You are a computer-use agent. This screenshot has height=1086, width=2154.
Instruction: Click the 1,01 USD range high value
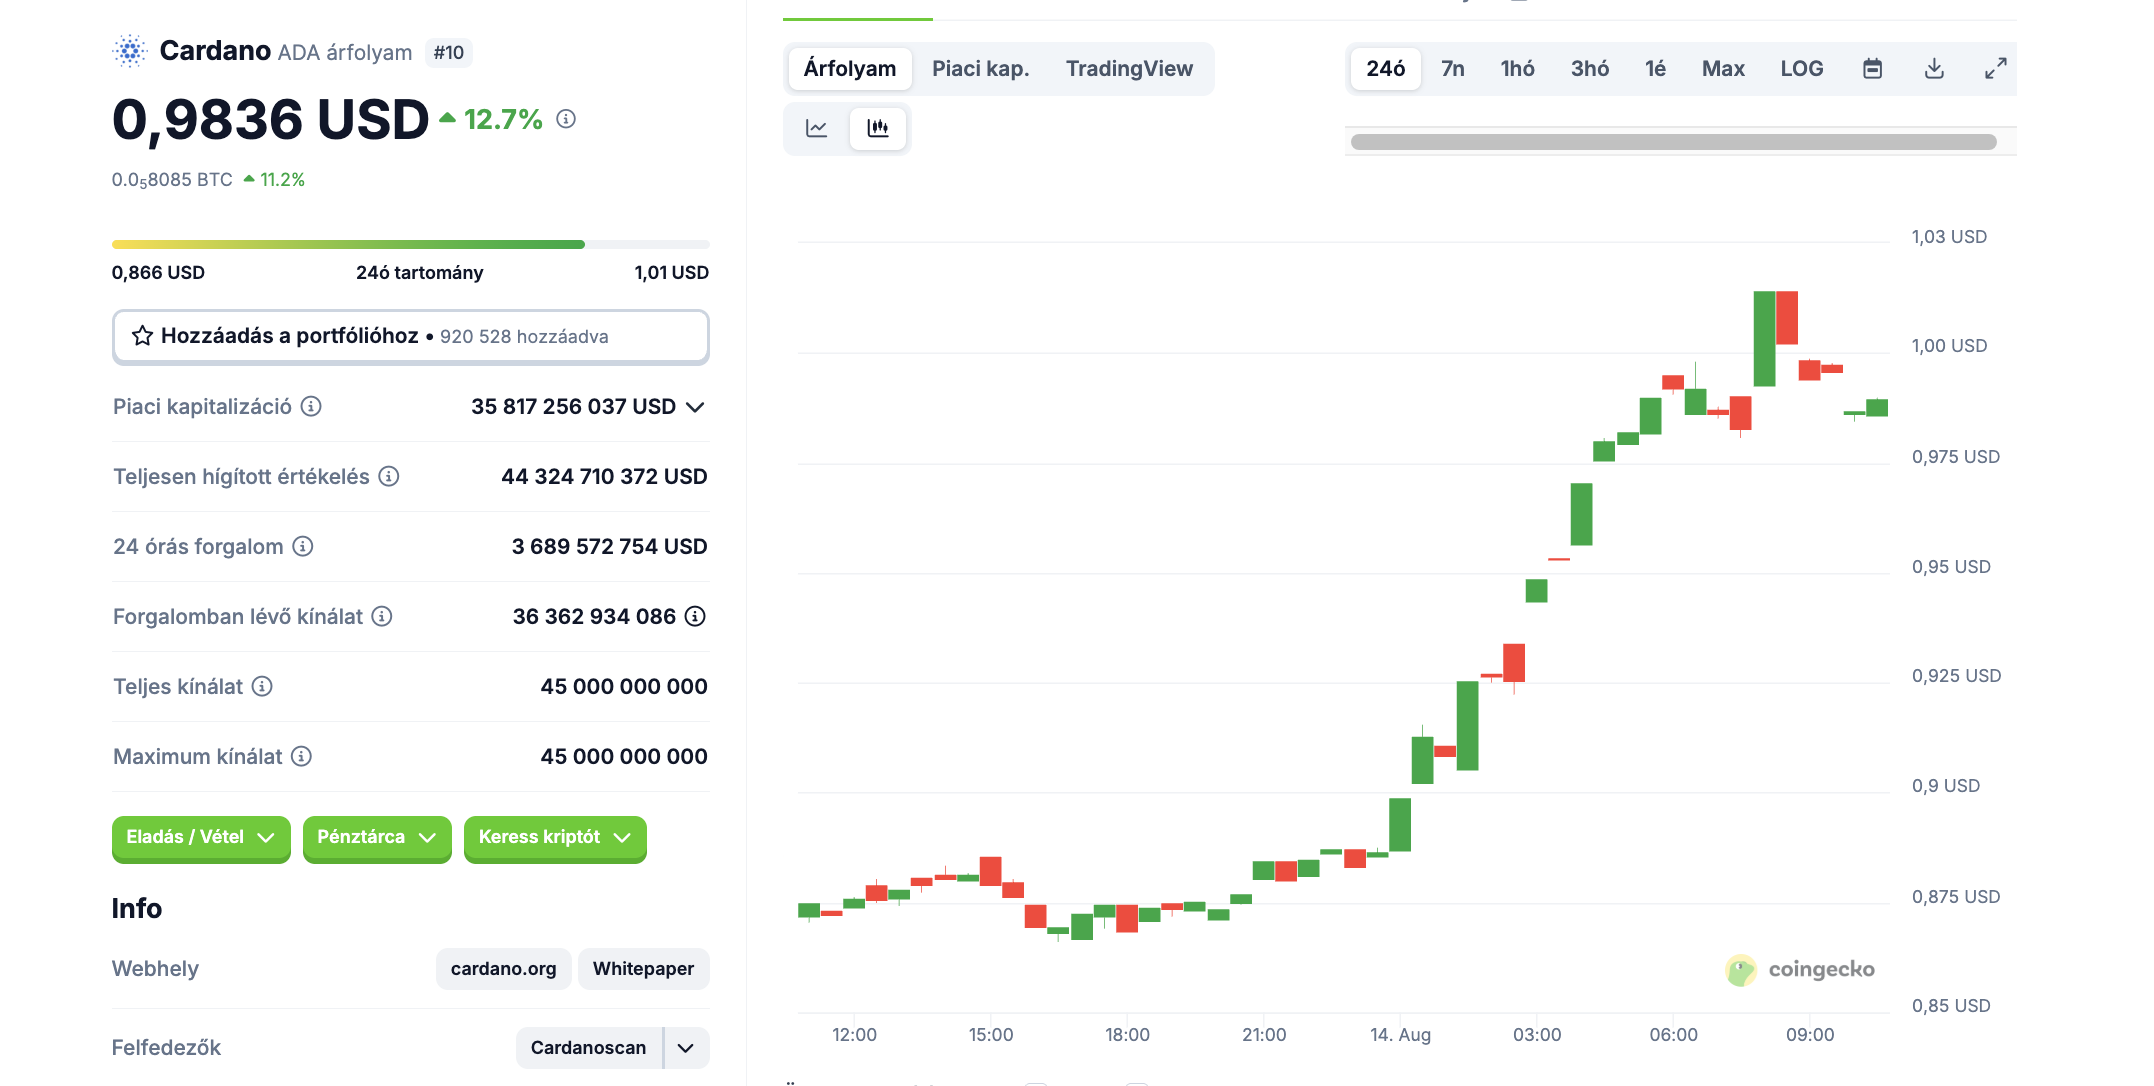[671, 273]
